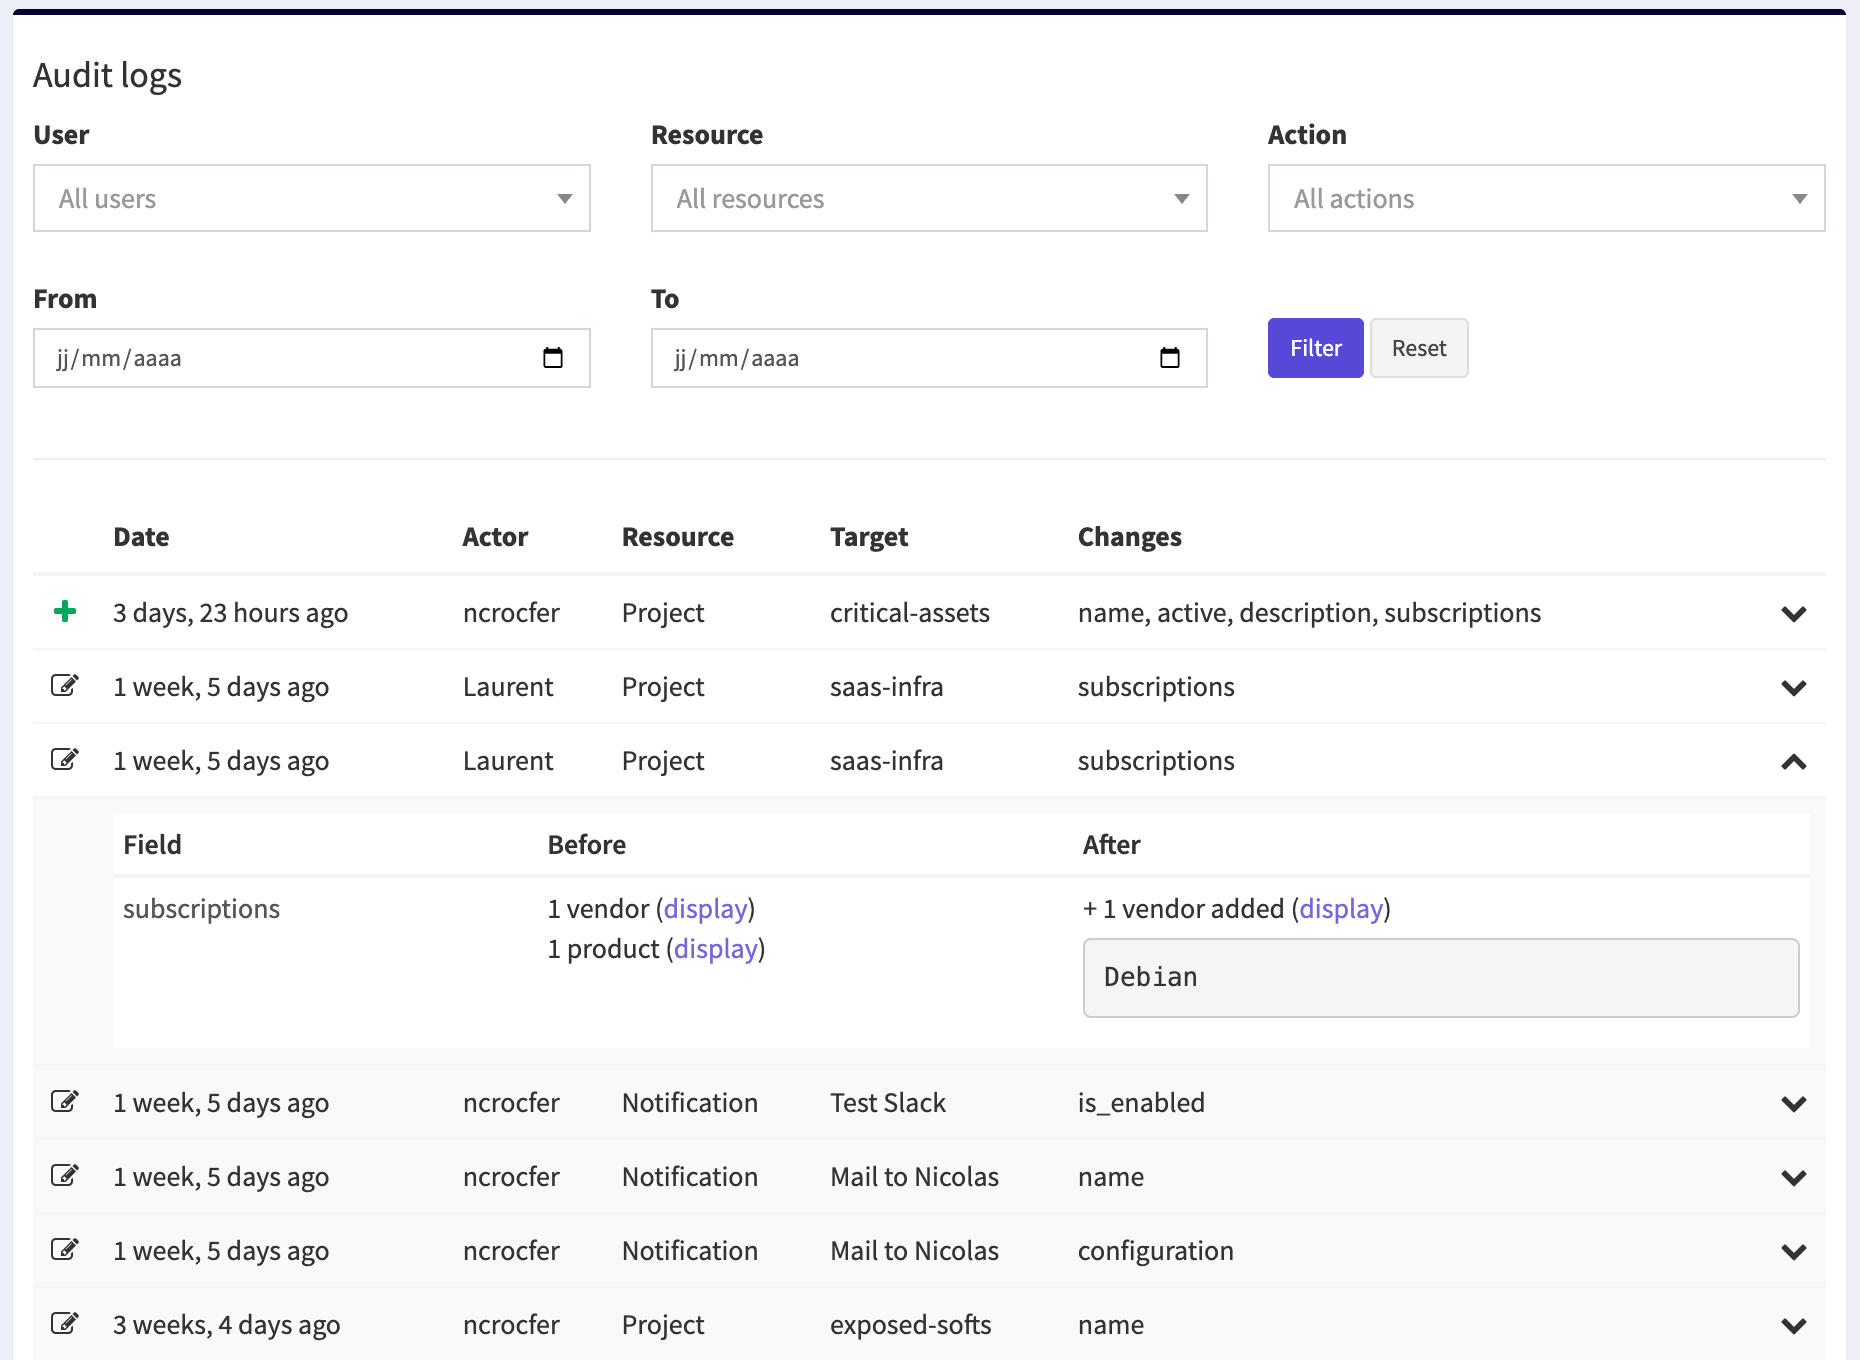This screenshot has height=1360, width=1860.
Task: Open the From date calendar picker icon
Action: pyautogui.click(x=553, y=358)
